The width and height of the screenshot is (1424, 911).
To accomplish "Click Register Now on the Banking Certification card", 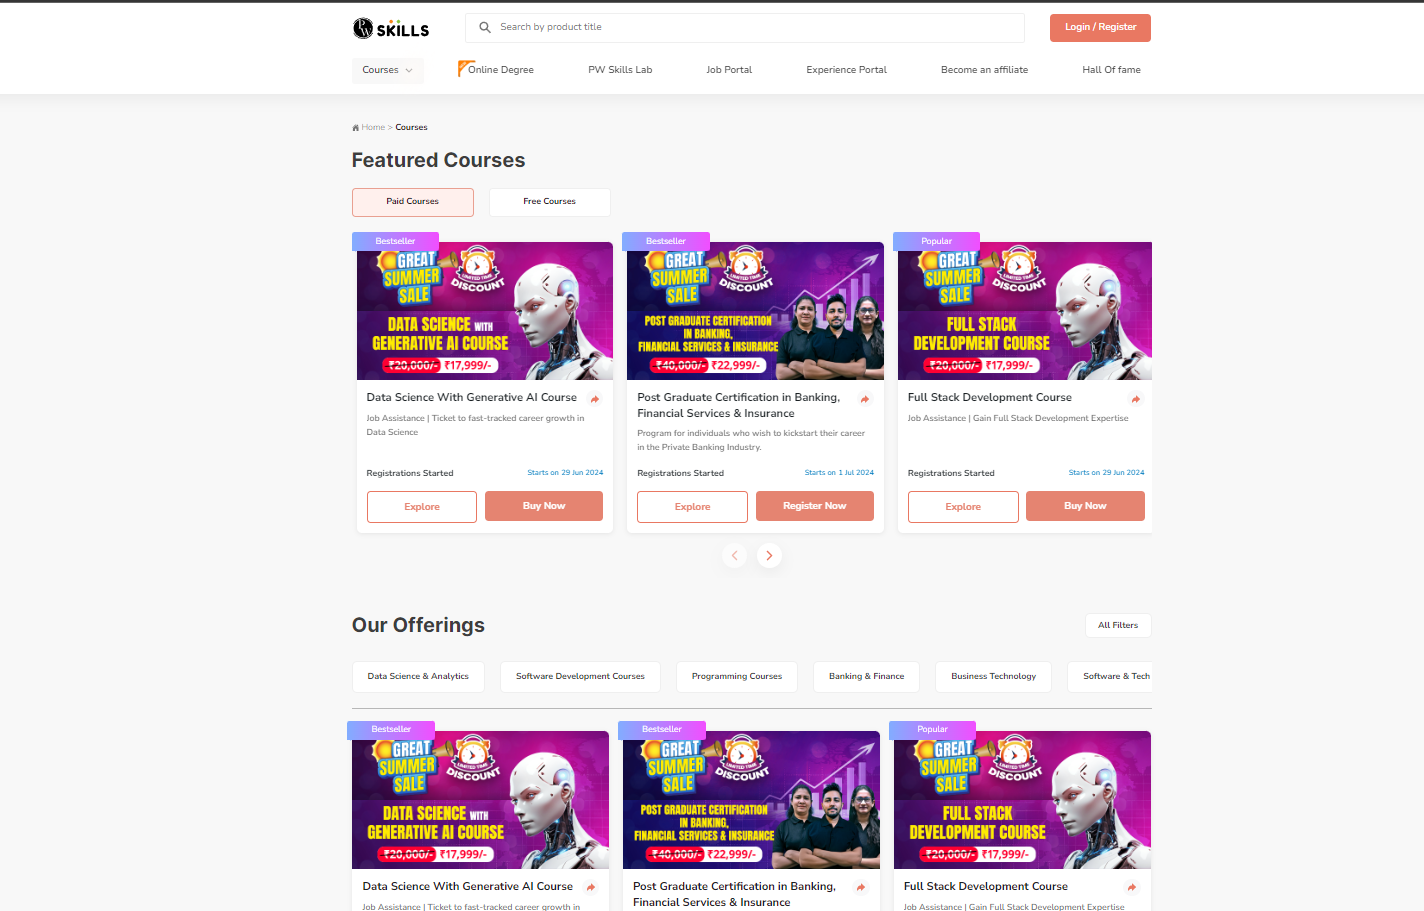I will coord(815,506).
